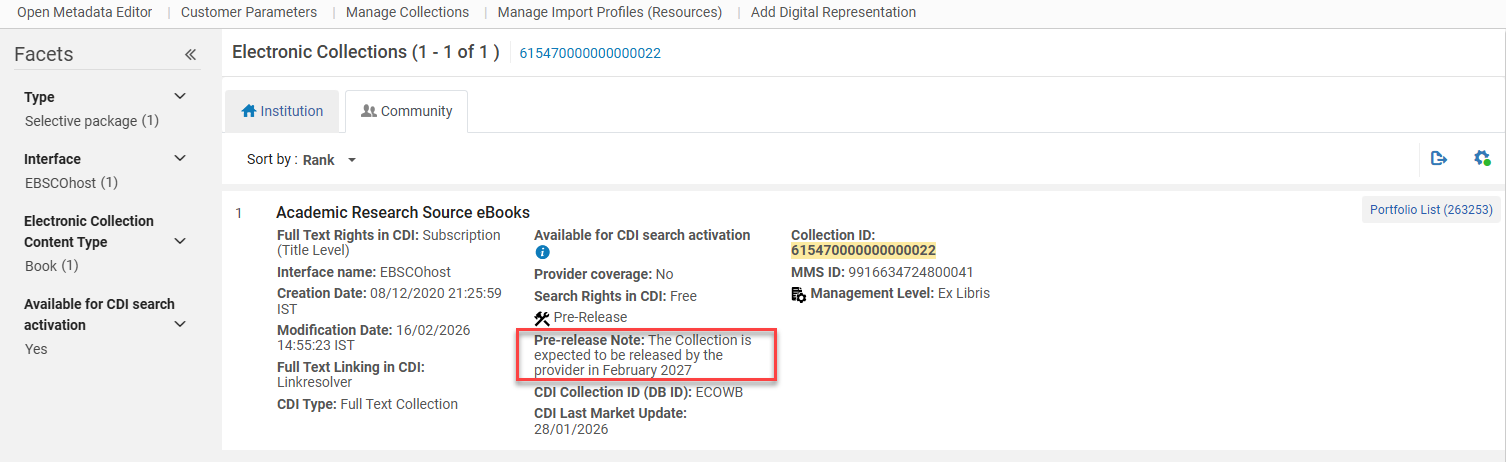Click the 615470000000000022 search ID link
Image resolution: width=1506 pixels, height=462 pixels.
[590, 53]
